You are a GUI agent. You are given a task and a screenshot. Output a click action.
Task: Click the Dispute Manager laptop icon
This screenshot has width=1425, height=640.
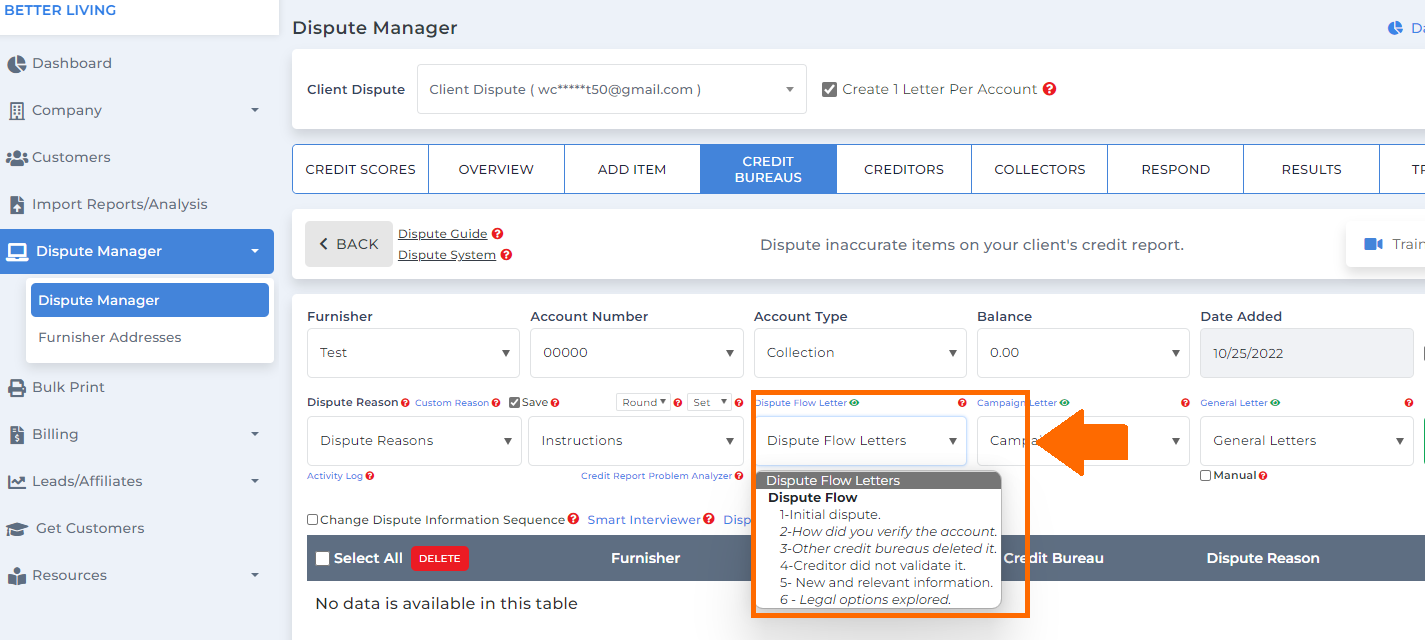click(x=17, y=252)
